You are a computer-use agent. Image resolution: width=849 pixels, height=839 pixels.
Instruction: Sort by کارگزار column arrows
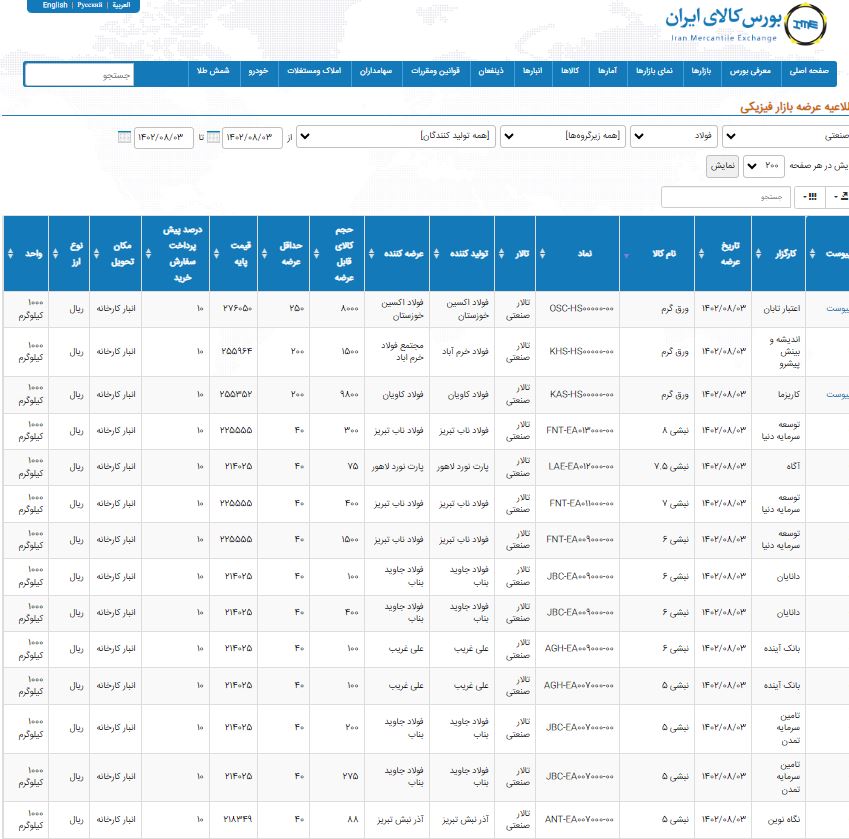click(x=759, y=253)
